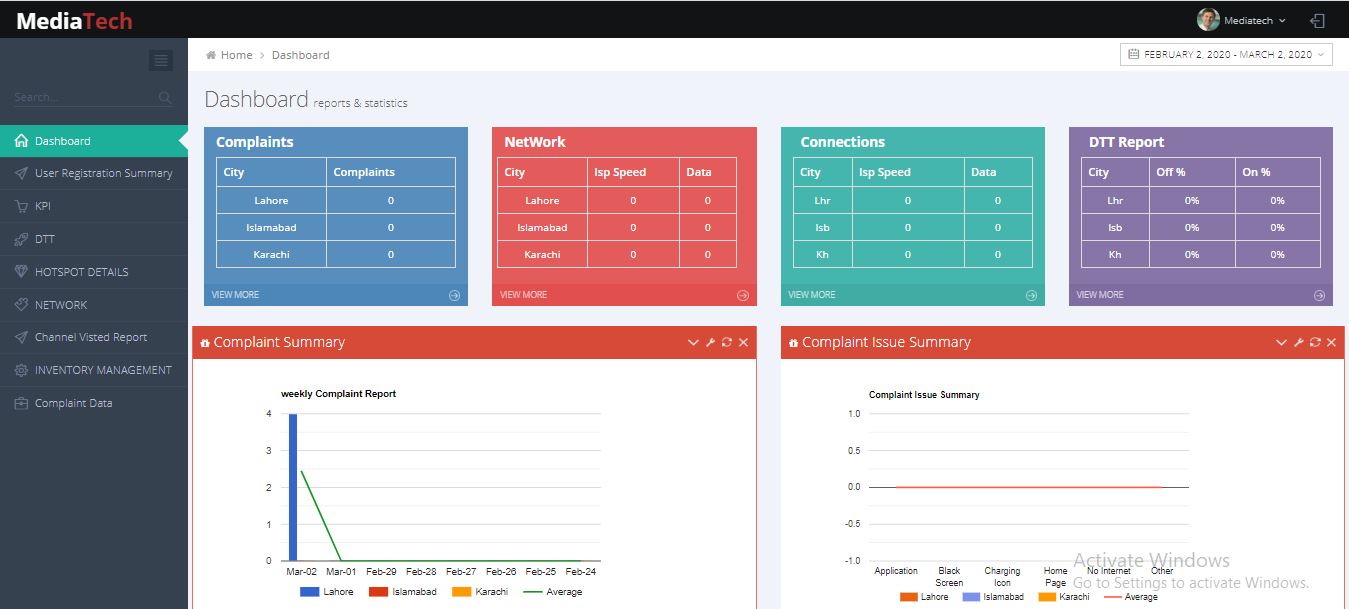Collapse the Complaint Issue Summary panel

pos(1281,343)
